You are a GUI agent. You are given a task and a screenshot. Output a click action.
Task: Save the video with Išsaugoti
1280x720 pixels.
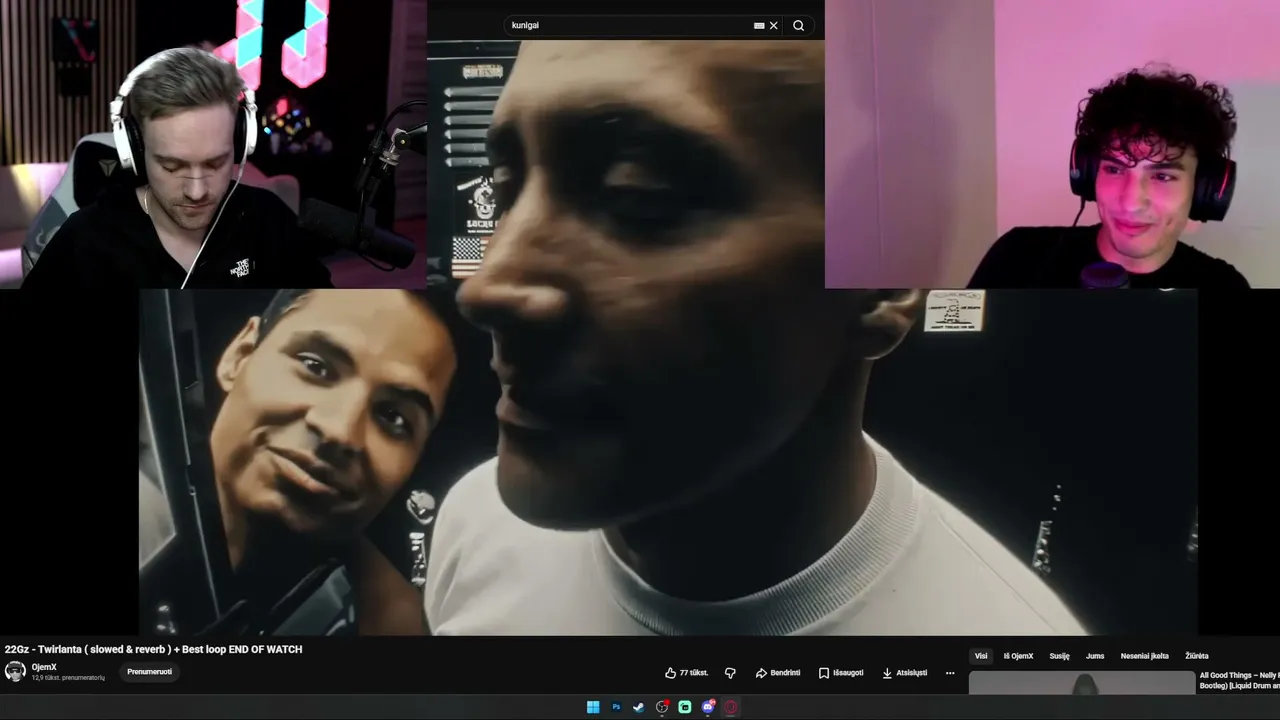pos(840,673)
